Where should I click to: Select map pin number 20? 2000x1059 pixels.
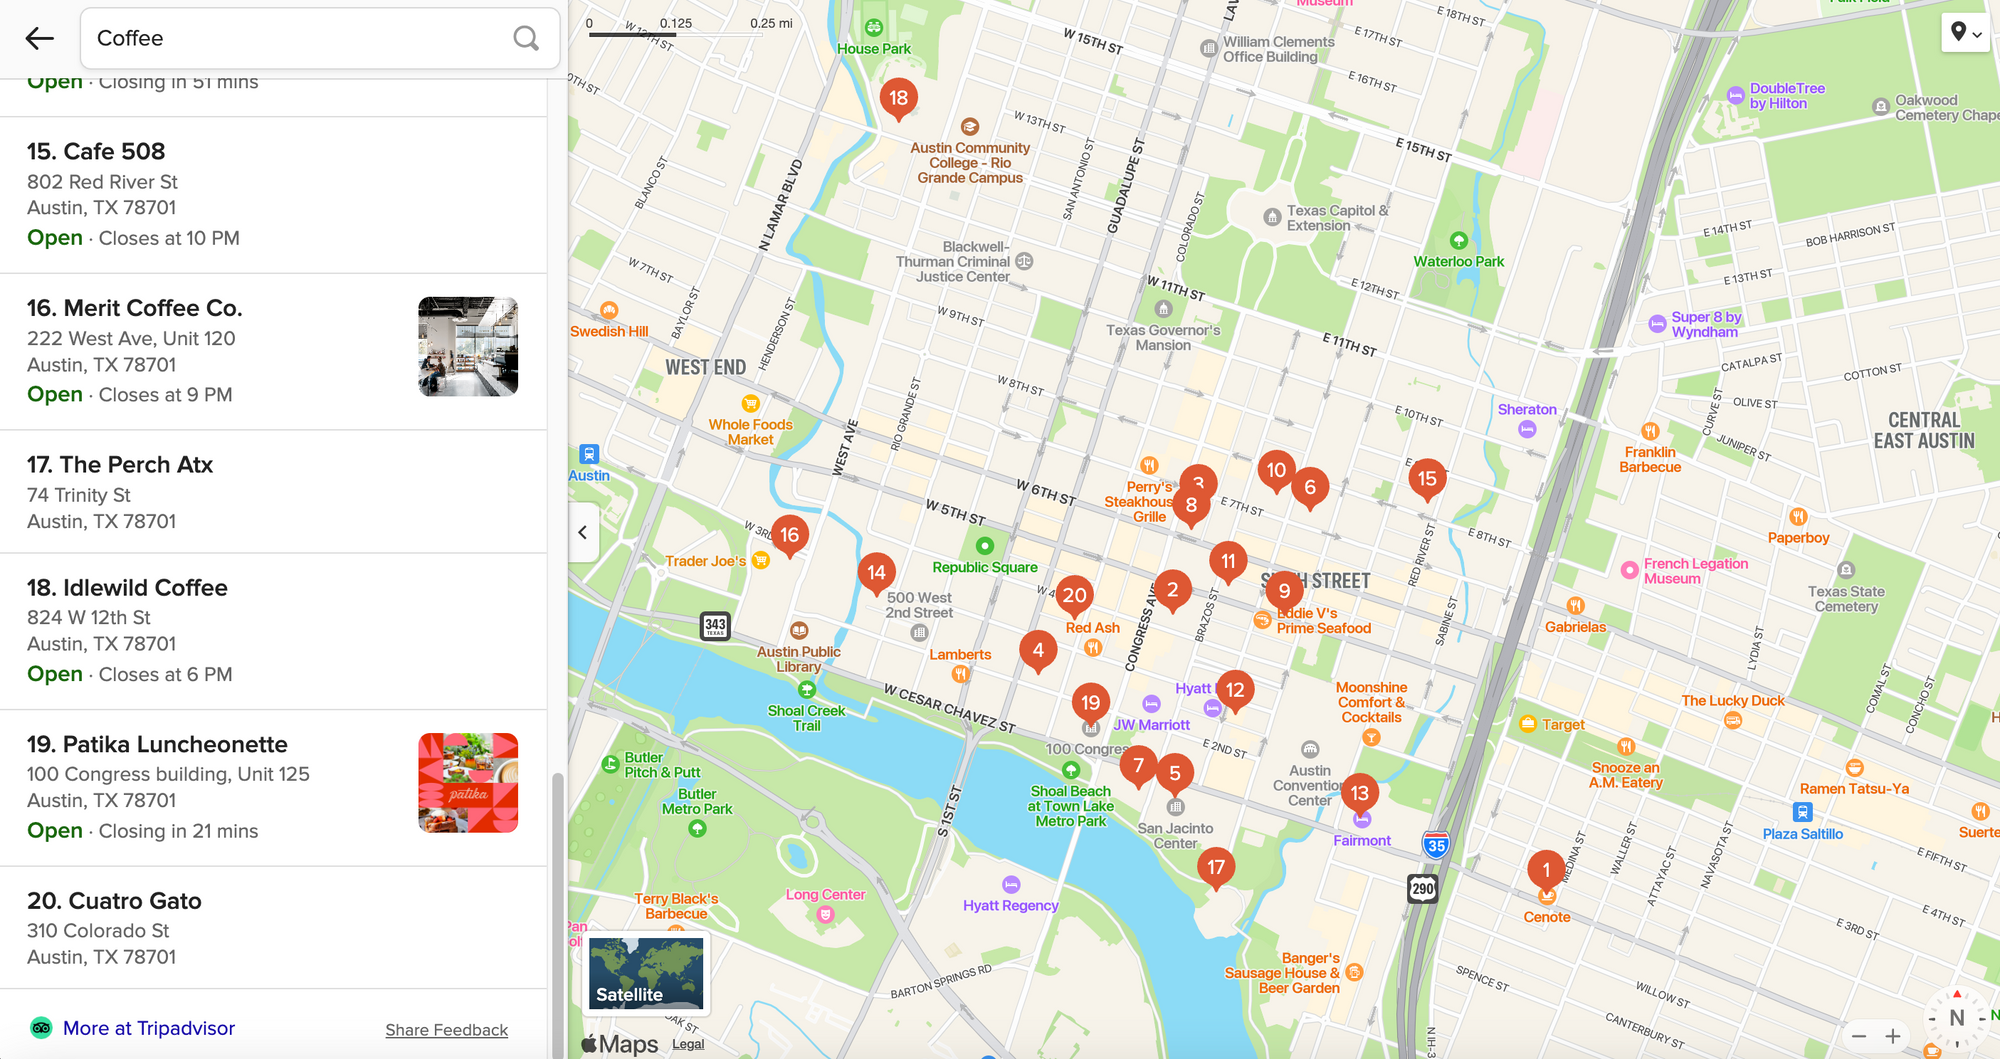point(1075,596)
